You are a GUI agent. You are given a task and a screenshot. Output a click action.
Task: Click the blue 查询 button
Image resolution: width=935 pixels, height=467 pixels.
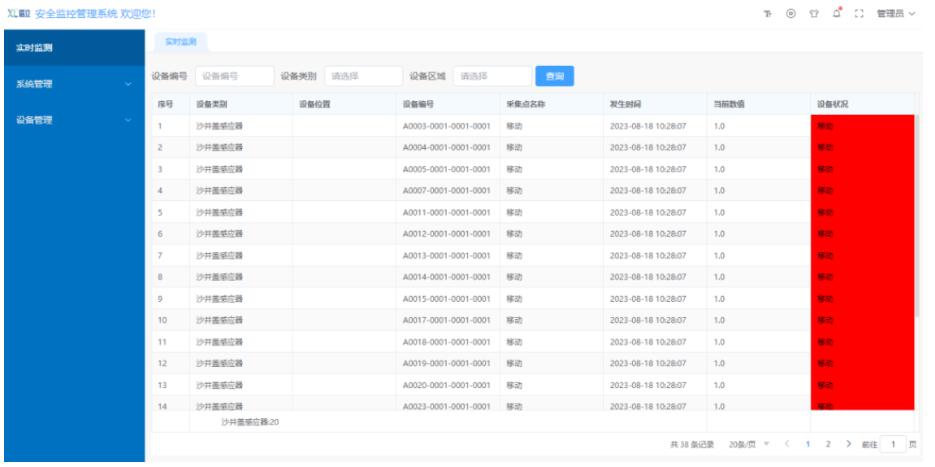click(554, 76)
